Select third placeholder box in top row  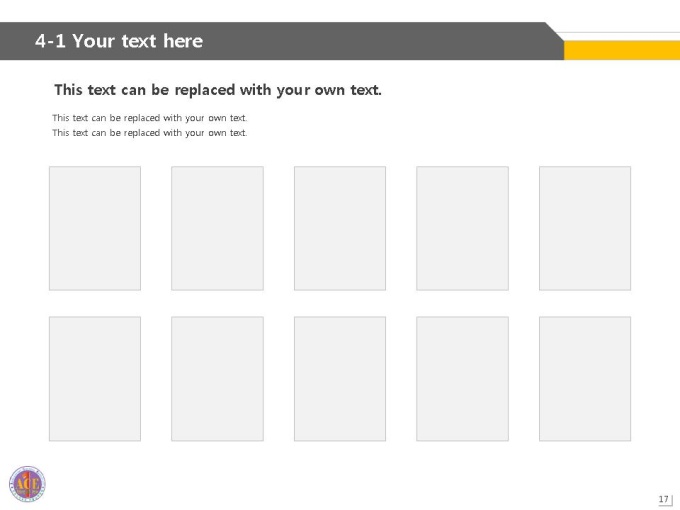[340, 228]
